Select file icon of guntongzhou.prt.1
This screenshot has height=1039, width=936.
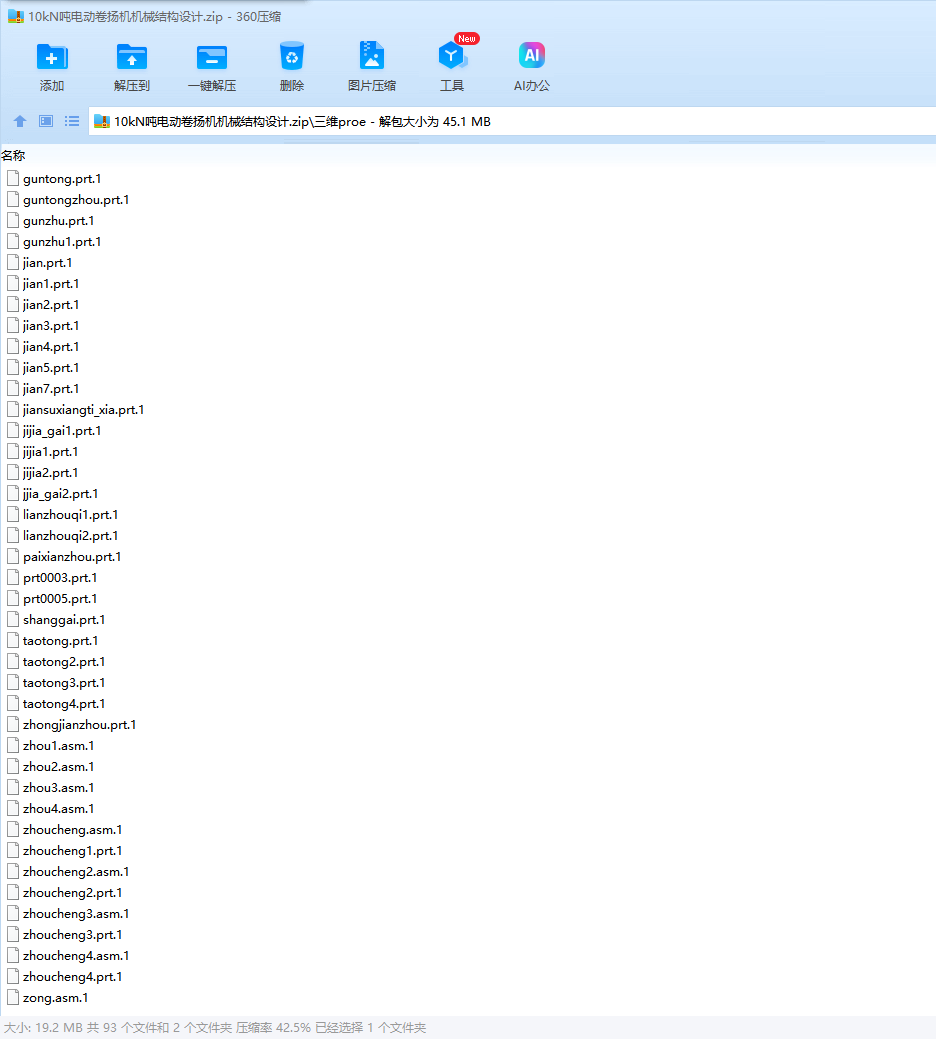(x=13, y=199)
